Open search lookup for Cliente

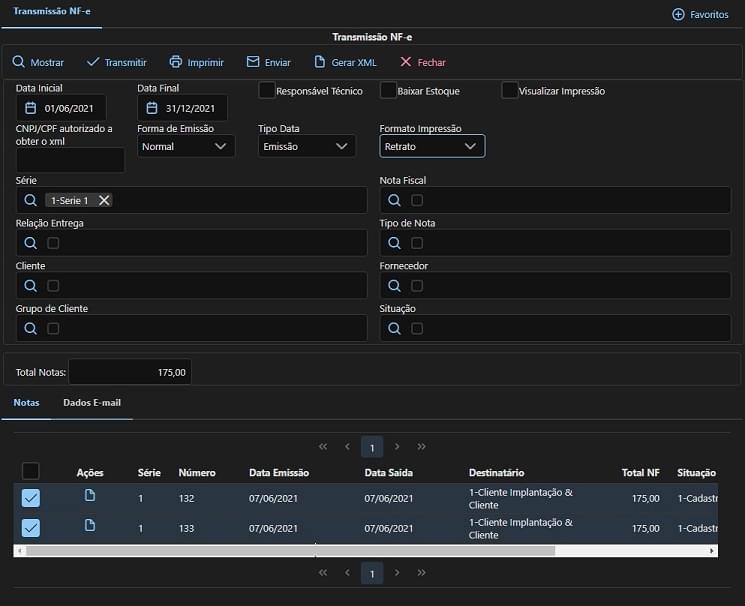[30, 286]
